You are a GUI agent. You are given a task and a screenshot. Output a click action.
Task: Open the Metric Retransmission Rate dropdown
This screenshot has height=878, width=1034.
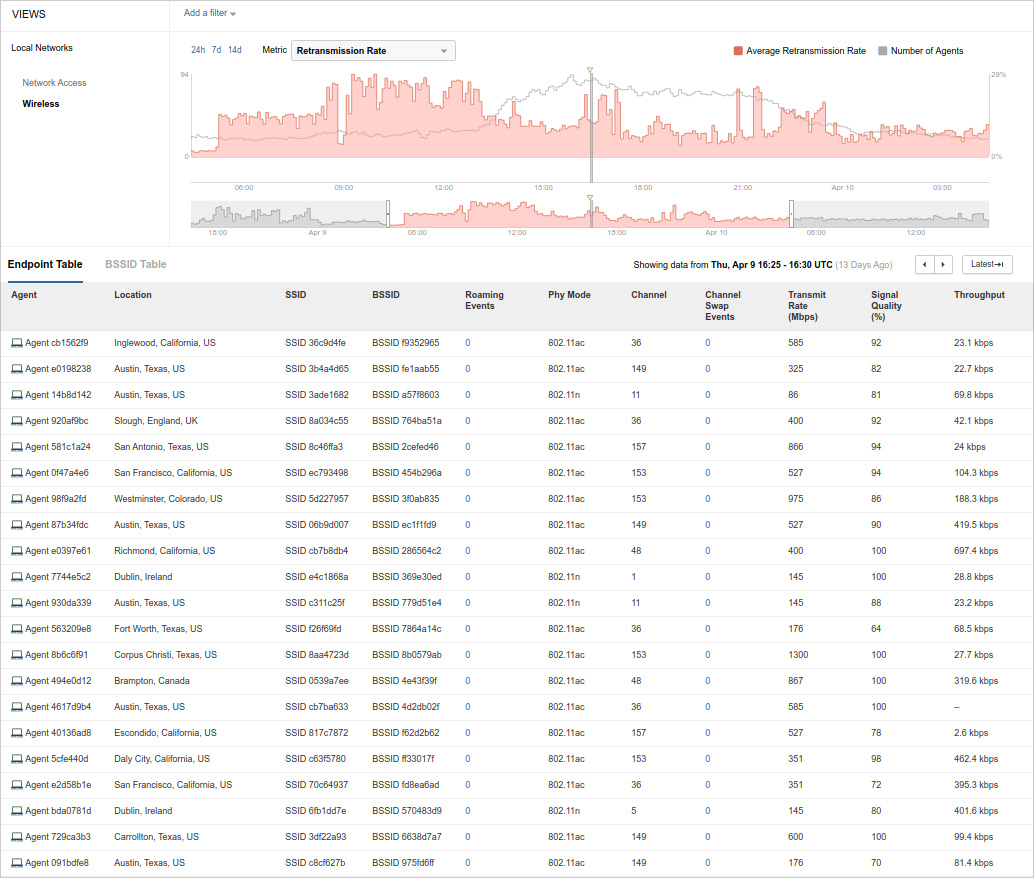tap(373, 51)
